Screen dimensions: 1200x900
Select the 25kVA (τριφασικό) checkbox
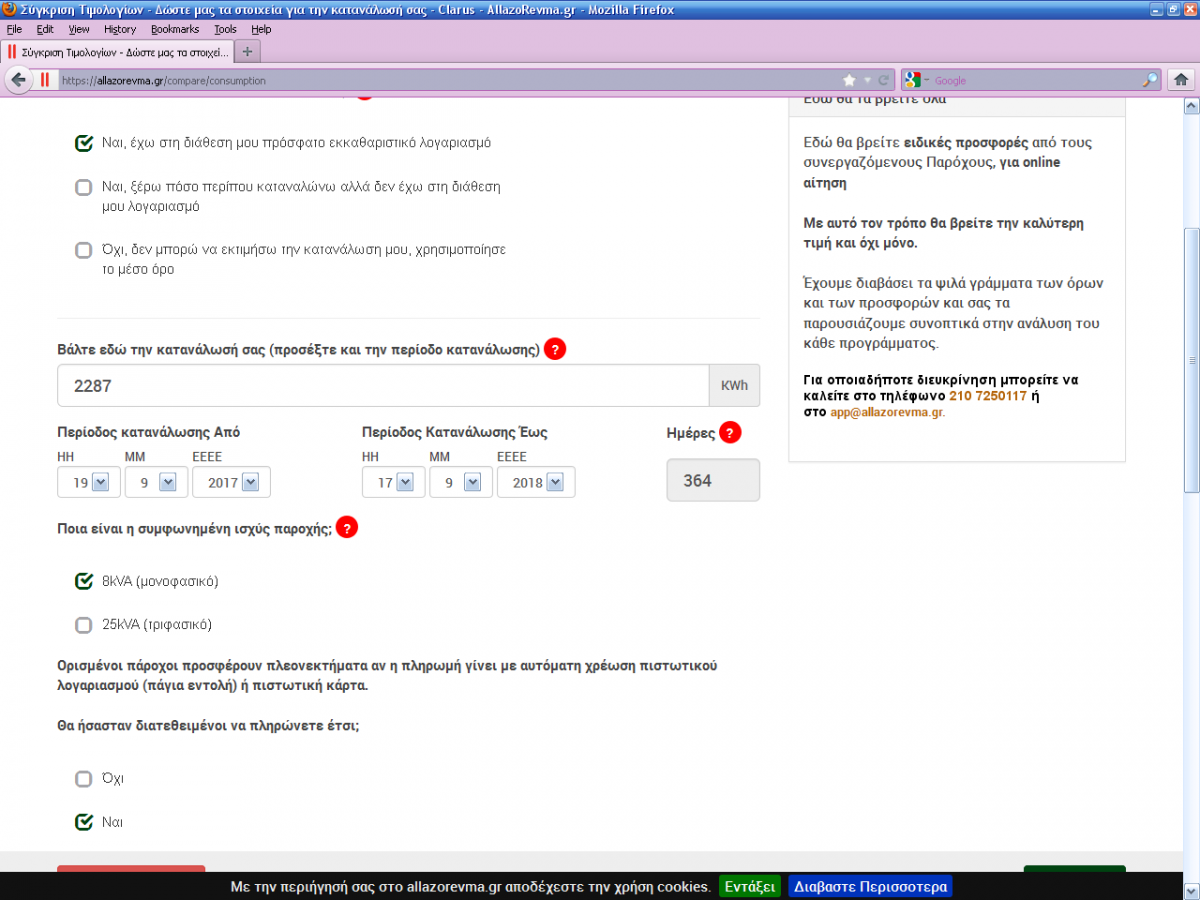coord(84,625)
